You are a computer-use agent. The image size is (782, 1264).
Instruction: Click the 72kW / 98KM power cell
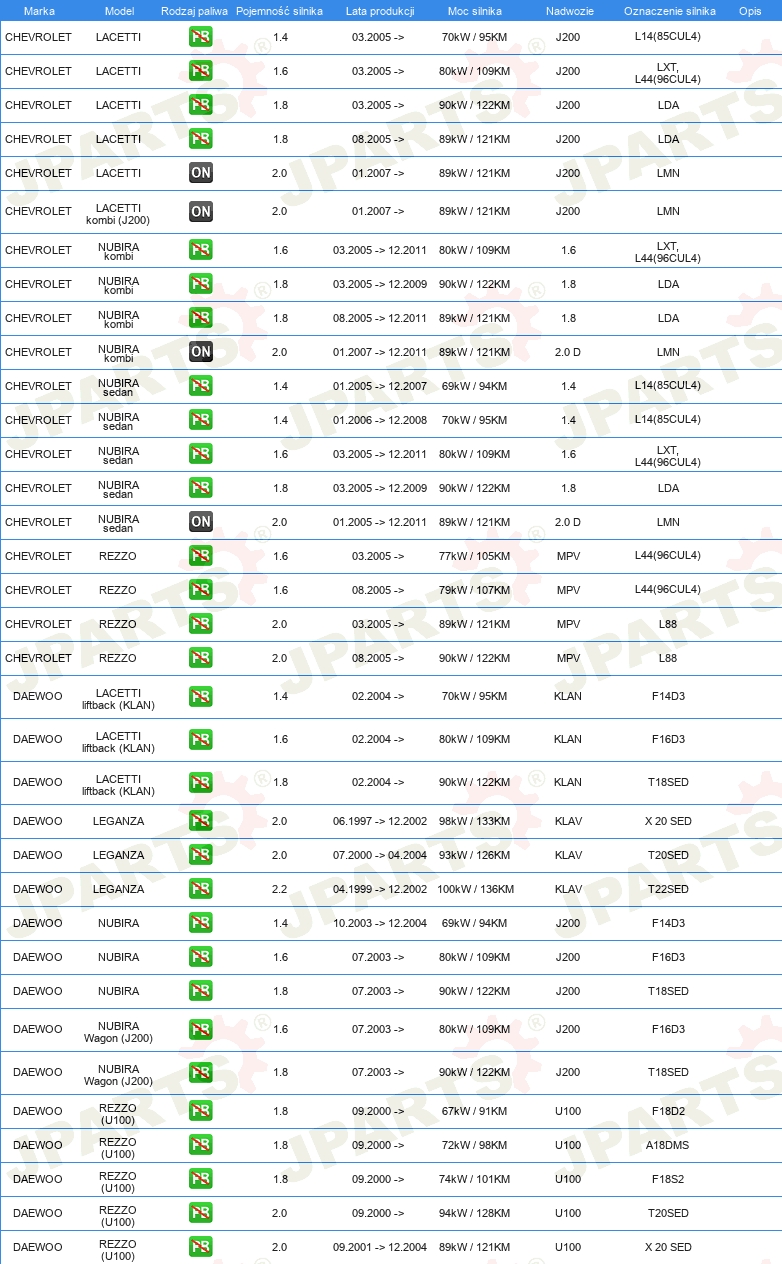point(475,1145)
